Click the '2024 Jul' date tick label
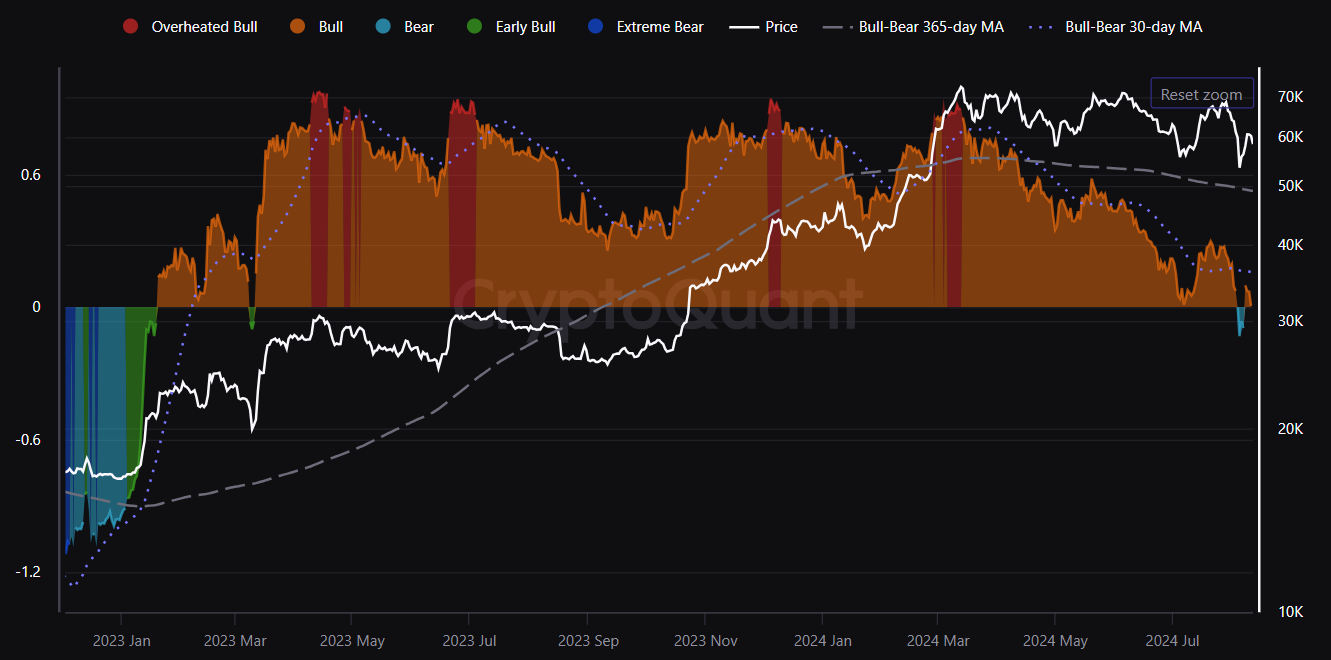 coord(1172,640)
